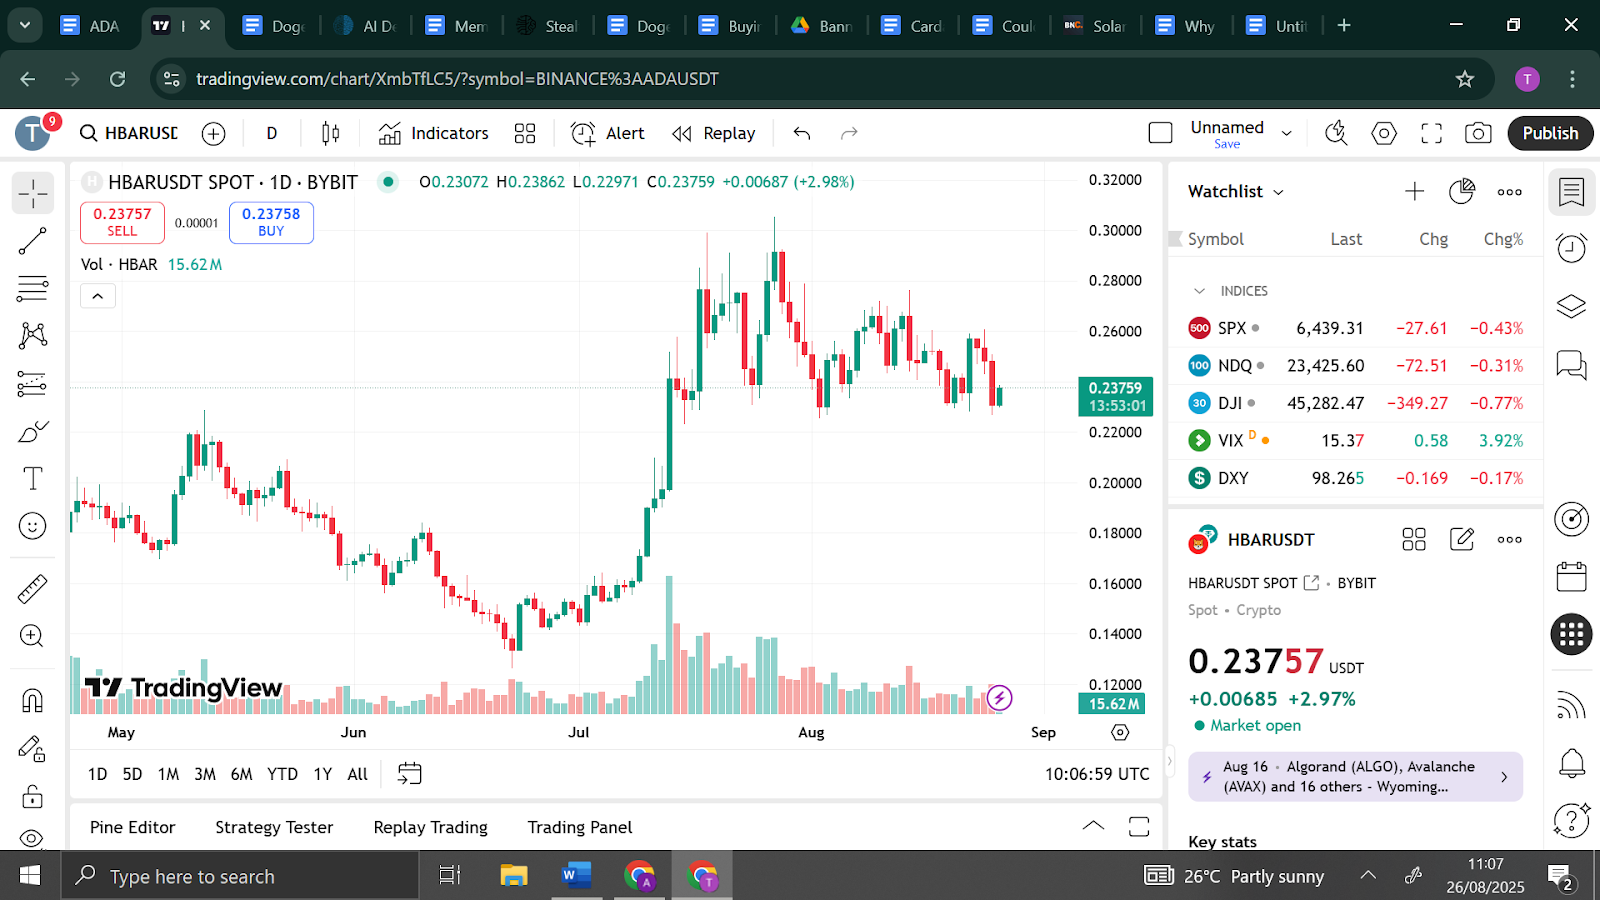The image size is (1600, 900).
Task: Select the text annotation tool
Action: tap(33, 478)
